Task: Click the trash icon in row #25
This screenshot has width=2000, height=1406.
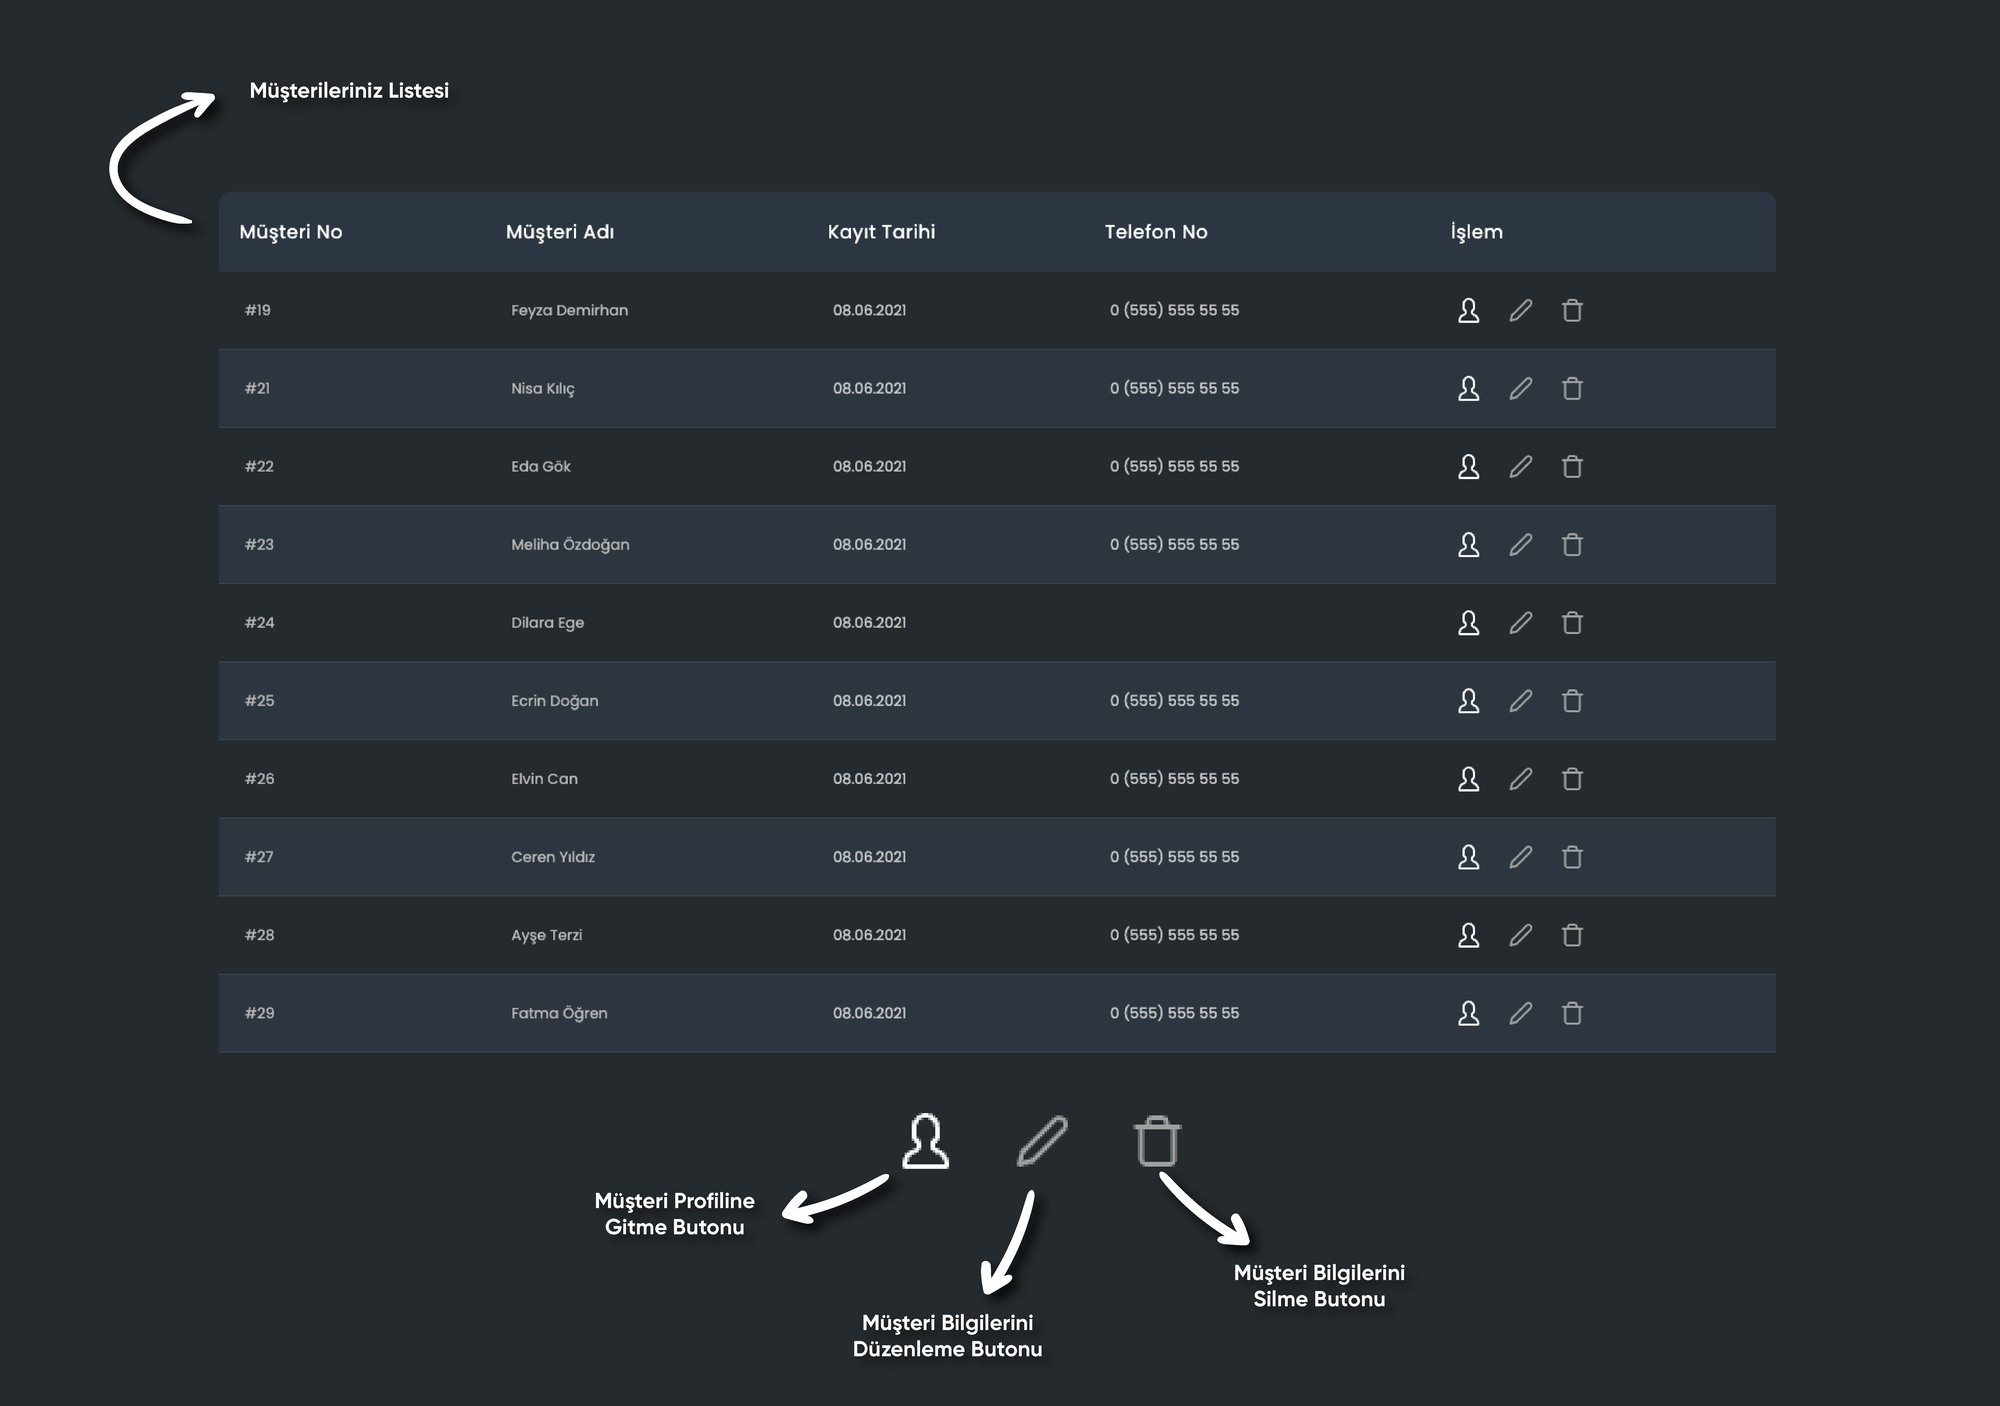Action: 1572,700
